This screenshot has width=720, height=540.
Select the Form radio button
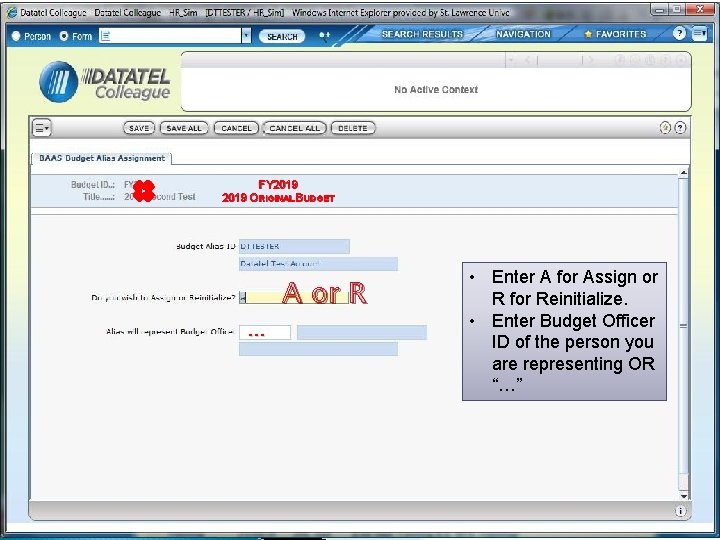(64, 36)
